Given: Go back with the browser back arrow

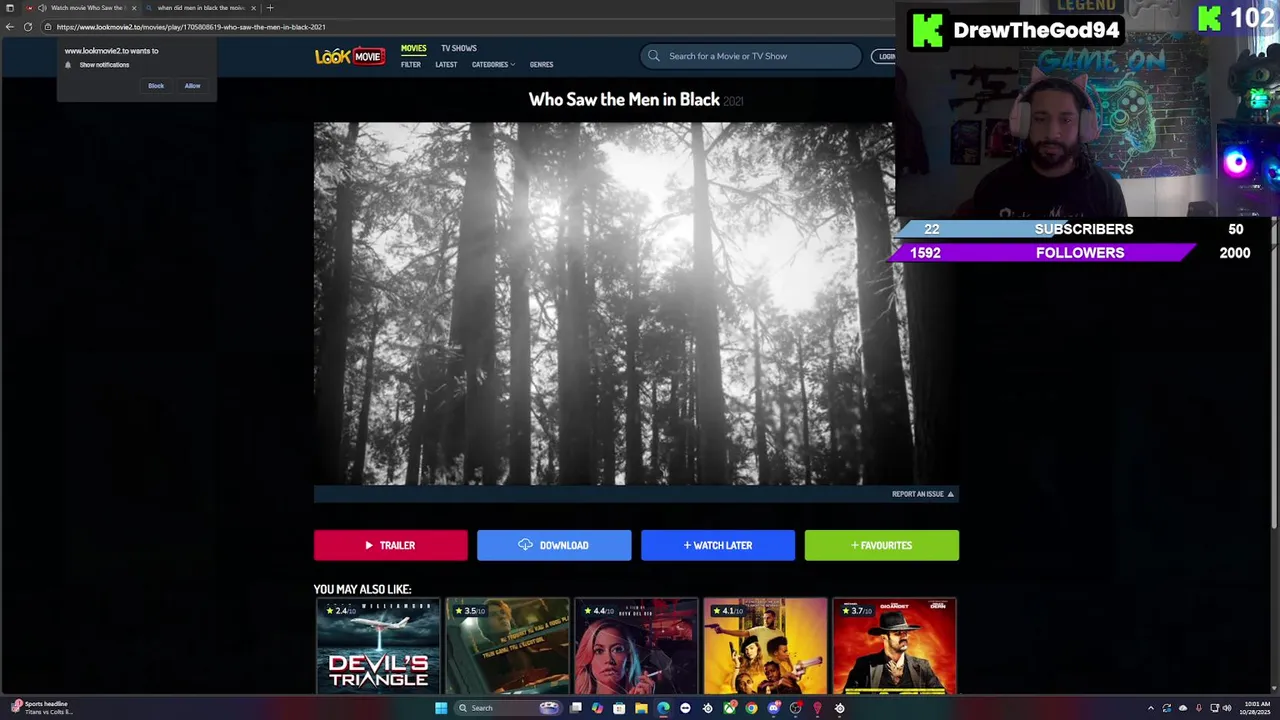Looking at the screenshot, I should point(10,27).
